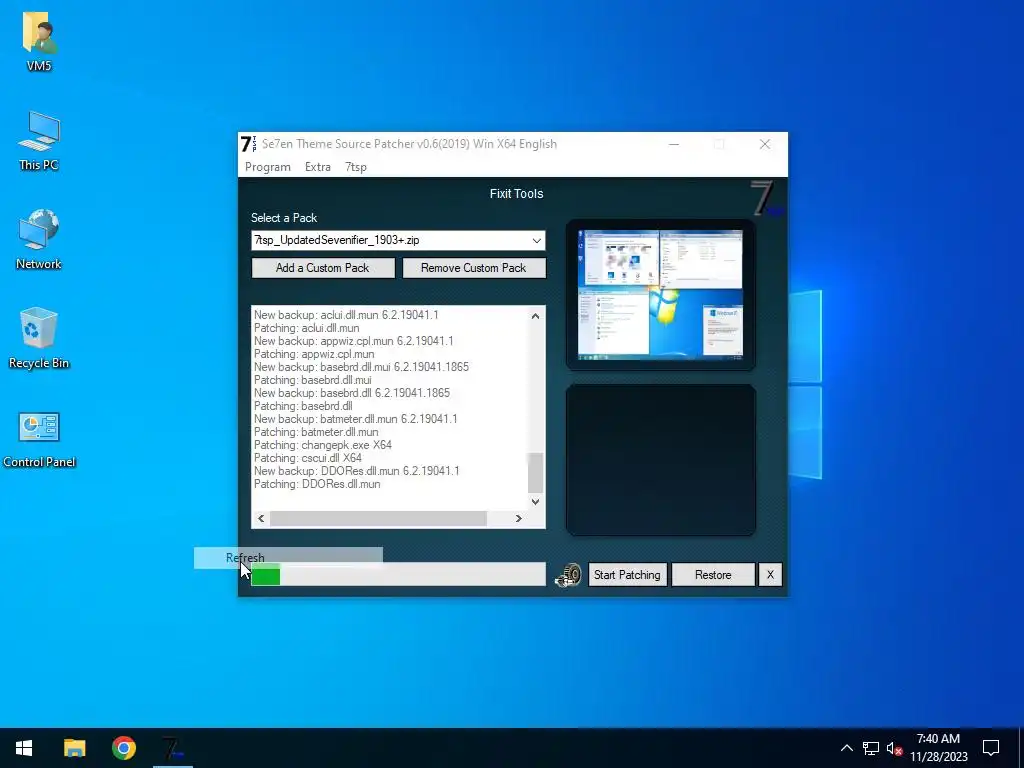Close the Se7en Theme Source Patcher window

765,144
